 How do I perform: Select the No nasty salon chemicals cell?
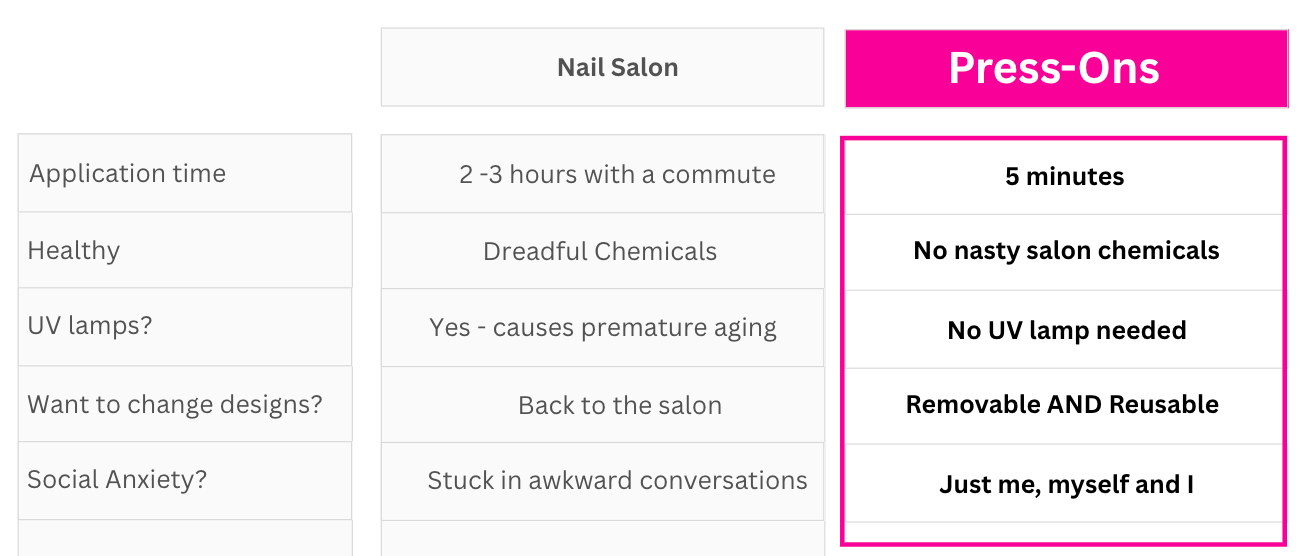(1064, 251)
